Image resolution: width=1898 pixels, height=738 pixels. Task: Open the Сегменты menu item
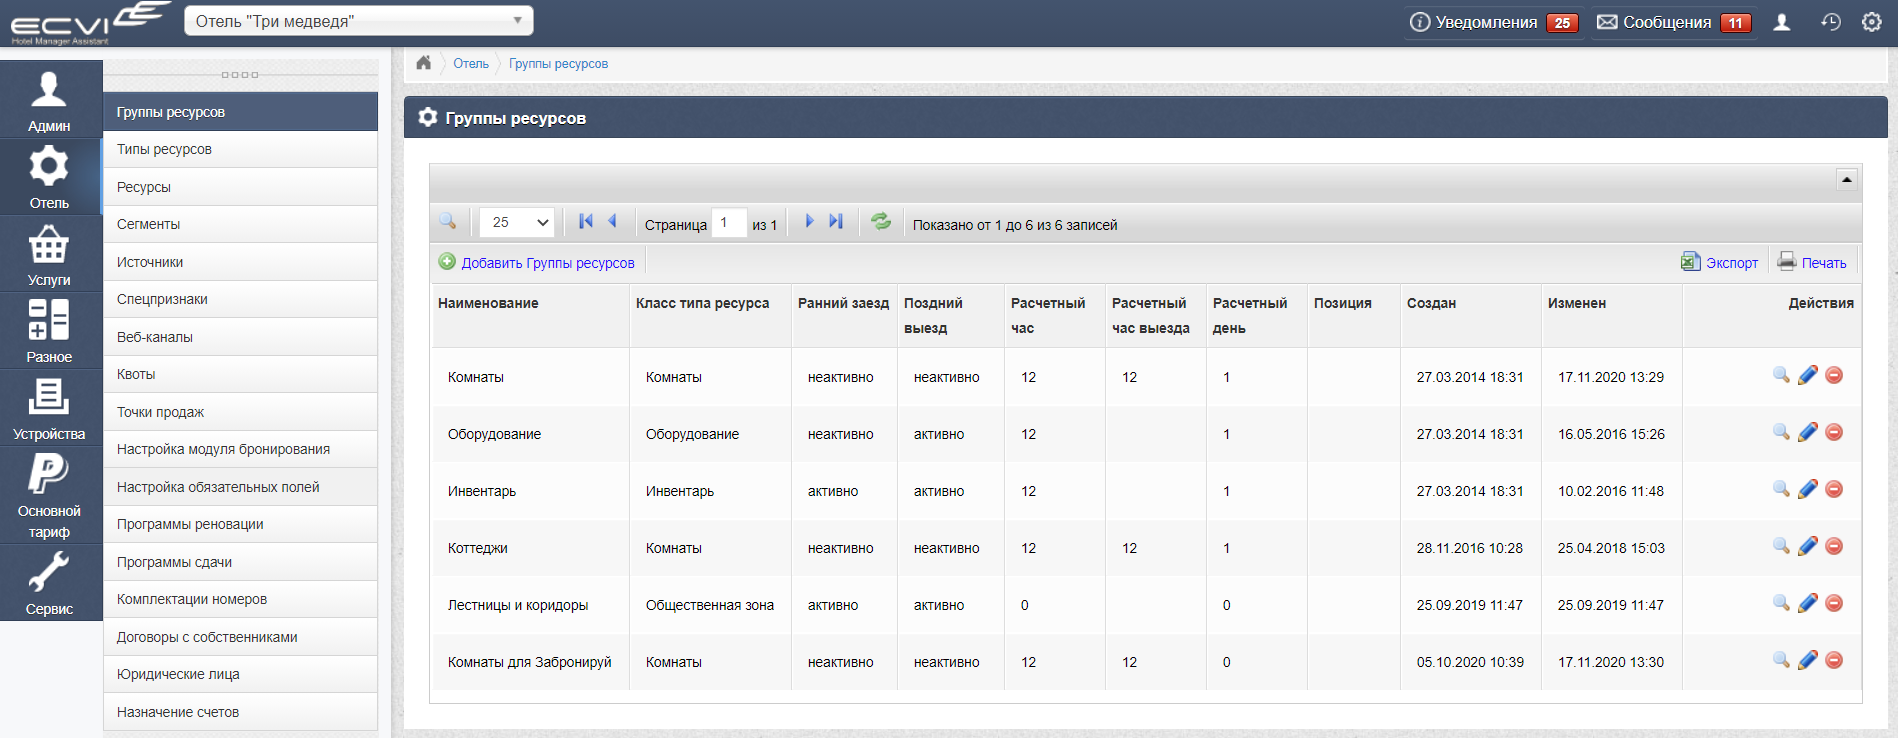pyautogui.click(x=240, y=224)
